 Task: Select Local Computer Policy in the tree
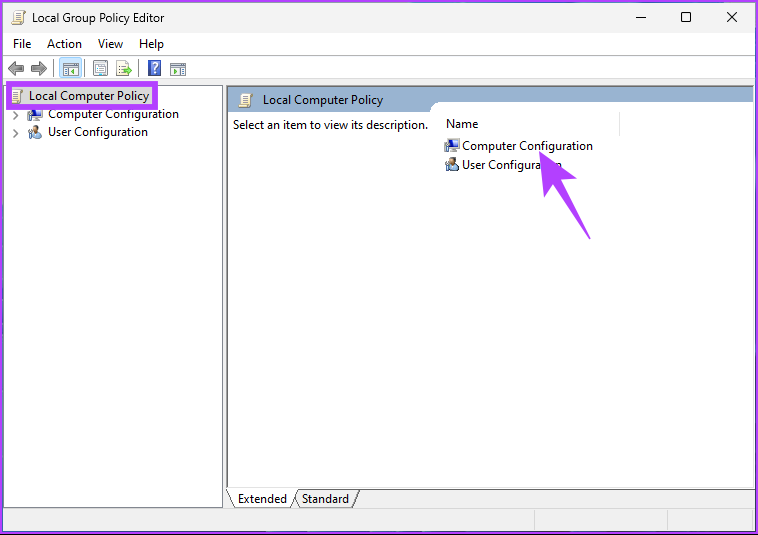[88, 96]
